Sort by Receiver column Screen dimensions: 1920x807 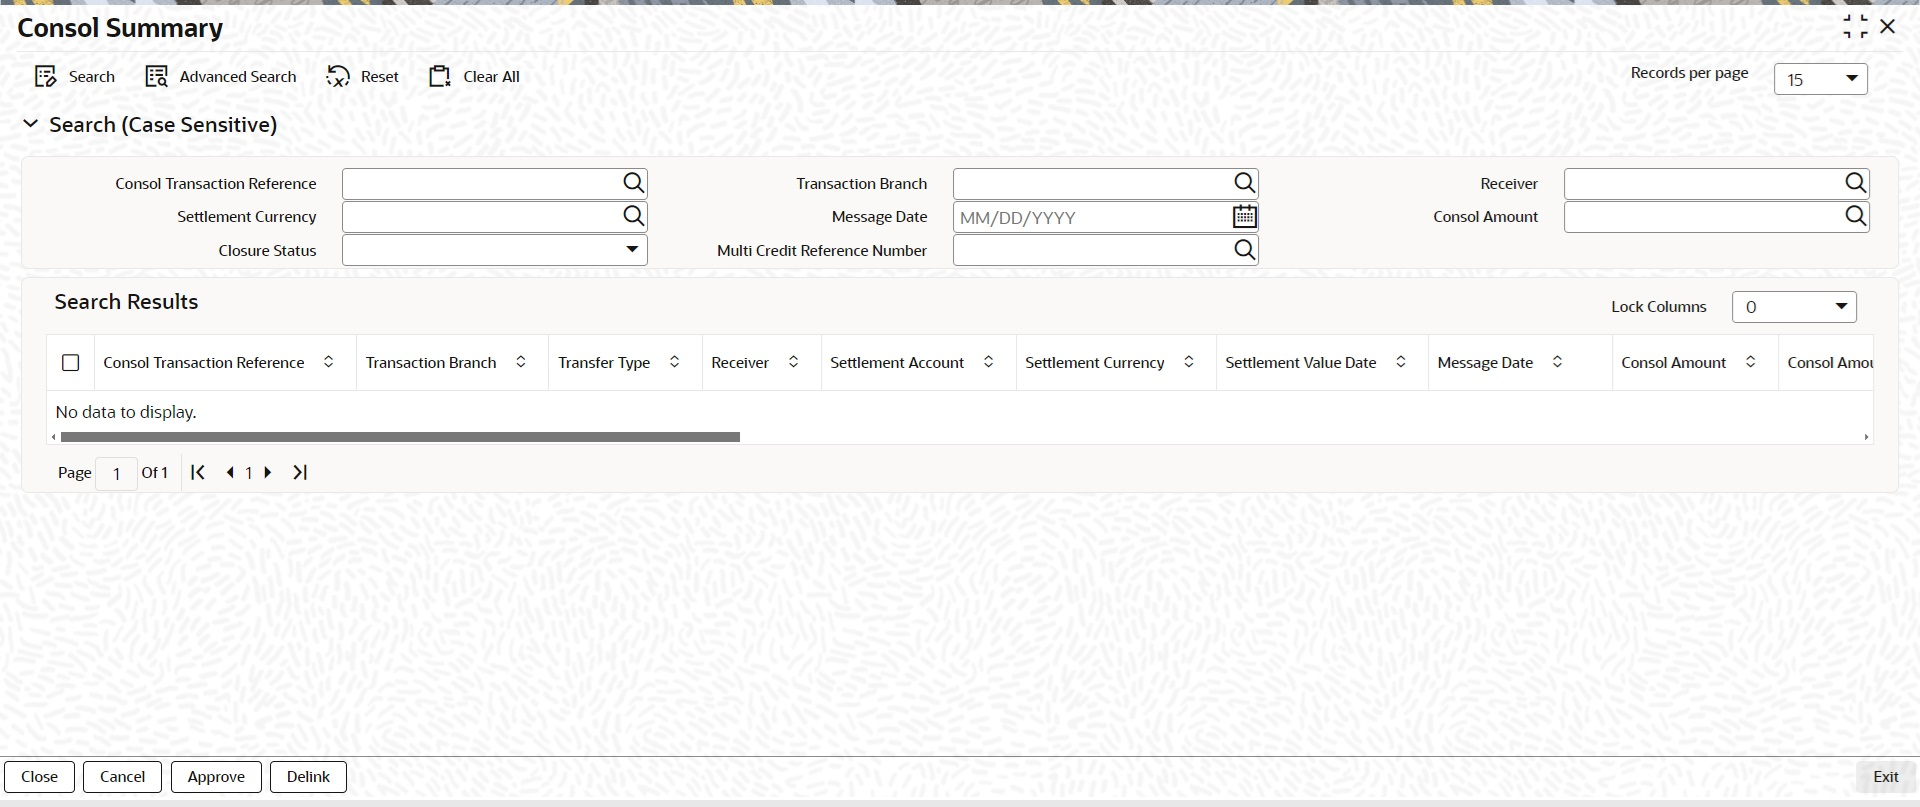click(794, 362)
